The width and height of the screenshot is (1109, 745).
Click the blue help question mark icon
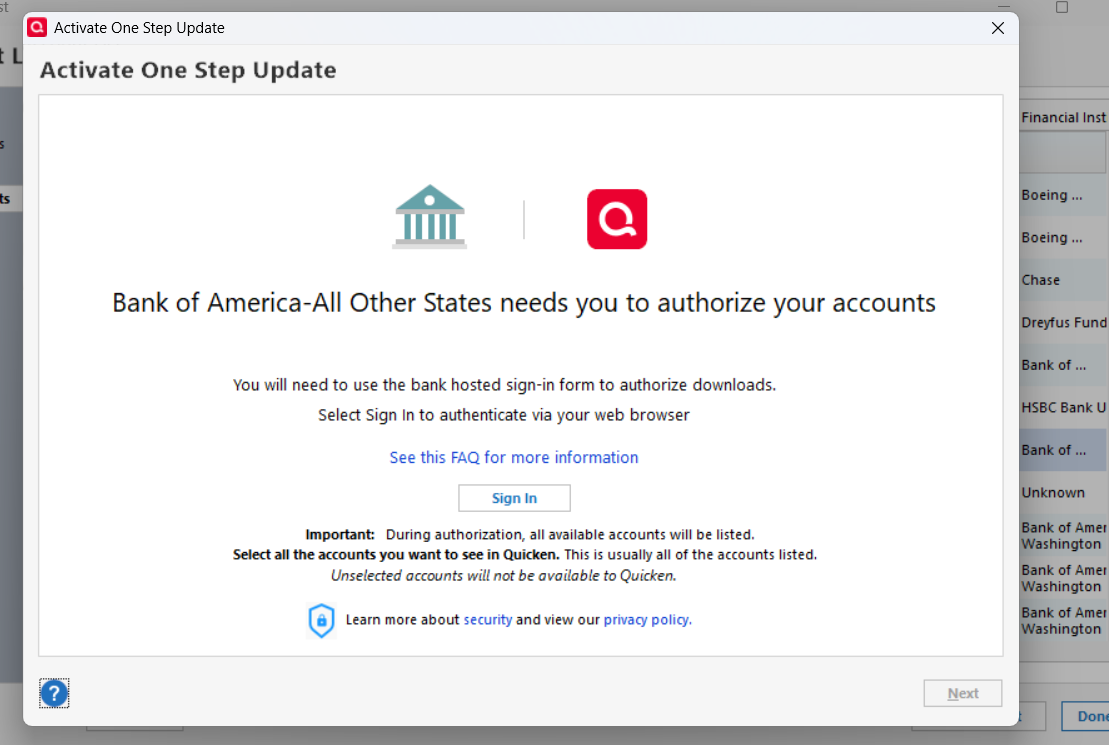pyautogui.click(x=54, y=693)
